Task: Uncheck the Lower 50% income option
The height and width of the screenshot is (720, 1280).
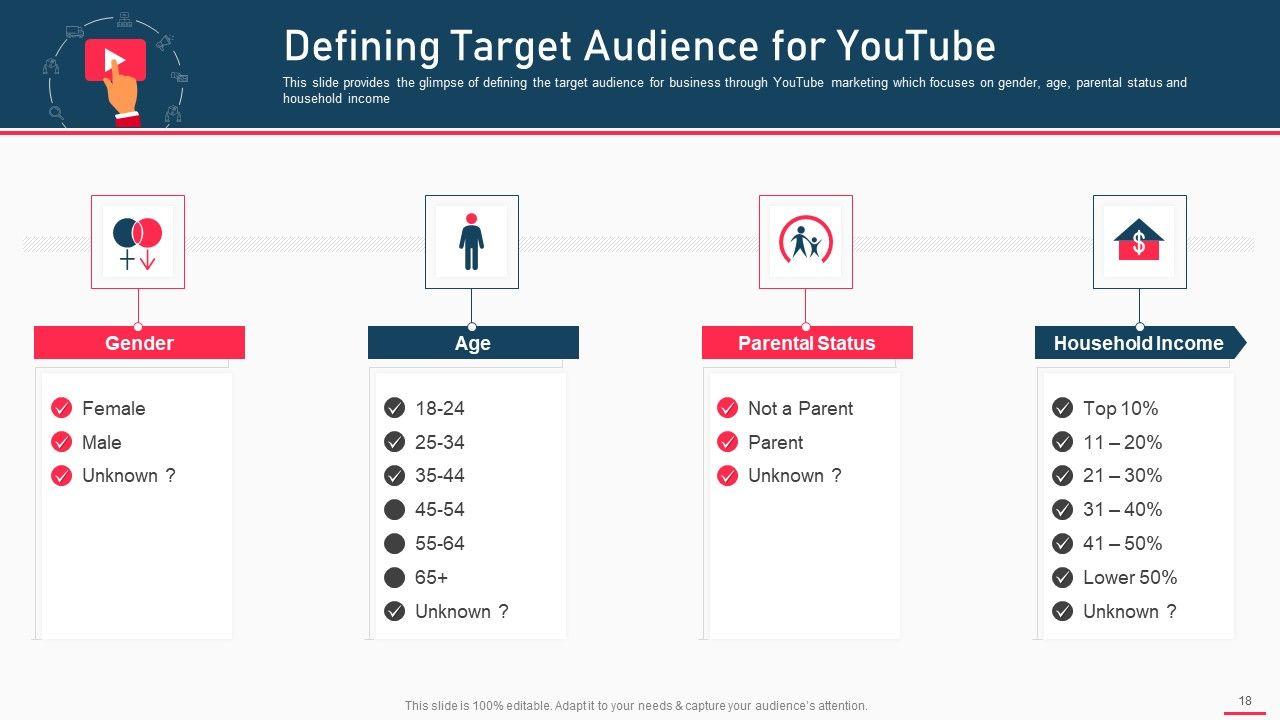Action: [1063, 578]
